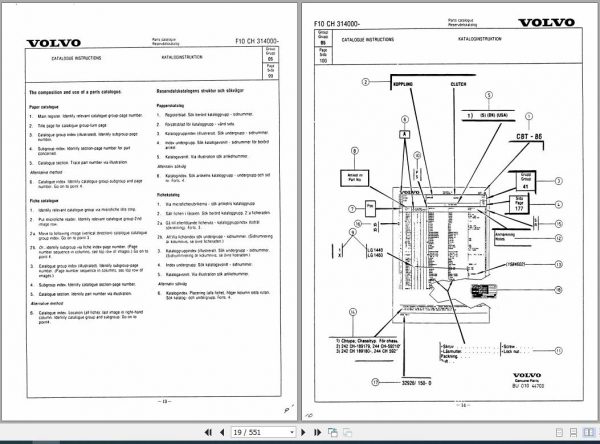Click 'CLUTCH' heading in the diagram
600x444 pixels.
click(458, 84)
